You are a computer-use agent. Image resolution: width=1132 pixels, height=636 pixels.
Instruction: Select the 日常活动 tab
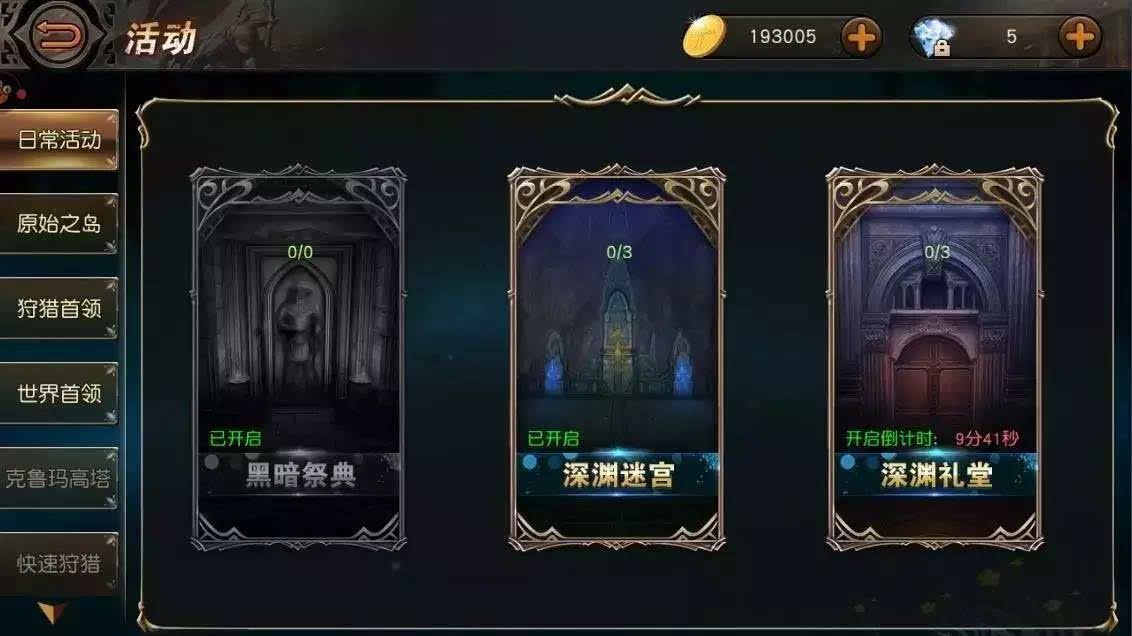tap(58, 139)
